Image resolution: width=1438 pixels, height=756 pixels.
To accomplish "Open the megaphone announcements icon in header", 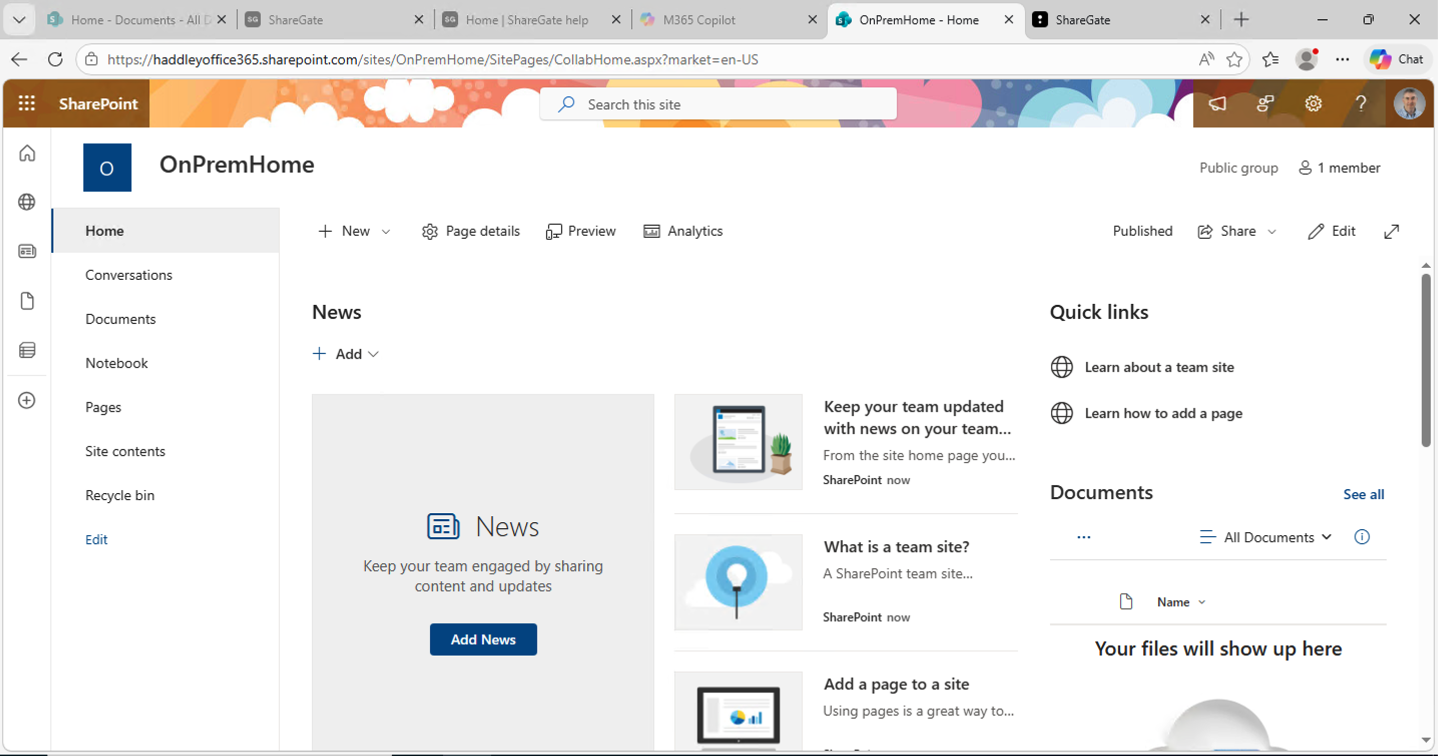I will coord(1217,103).
